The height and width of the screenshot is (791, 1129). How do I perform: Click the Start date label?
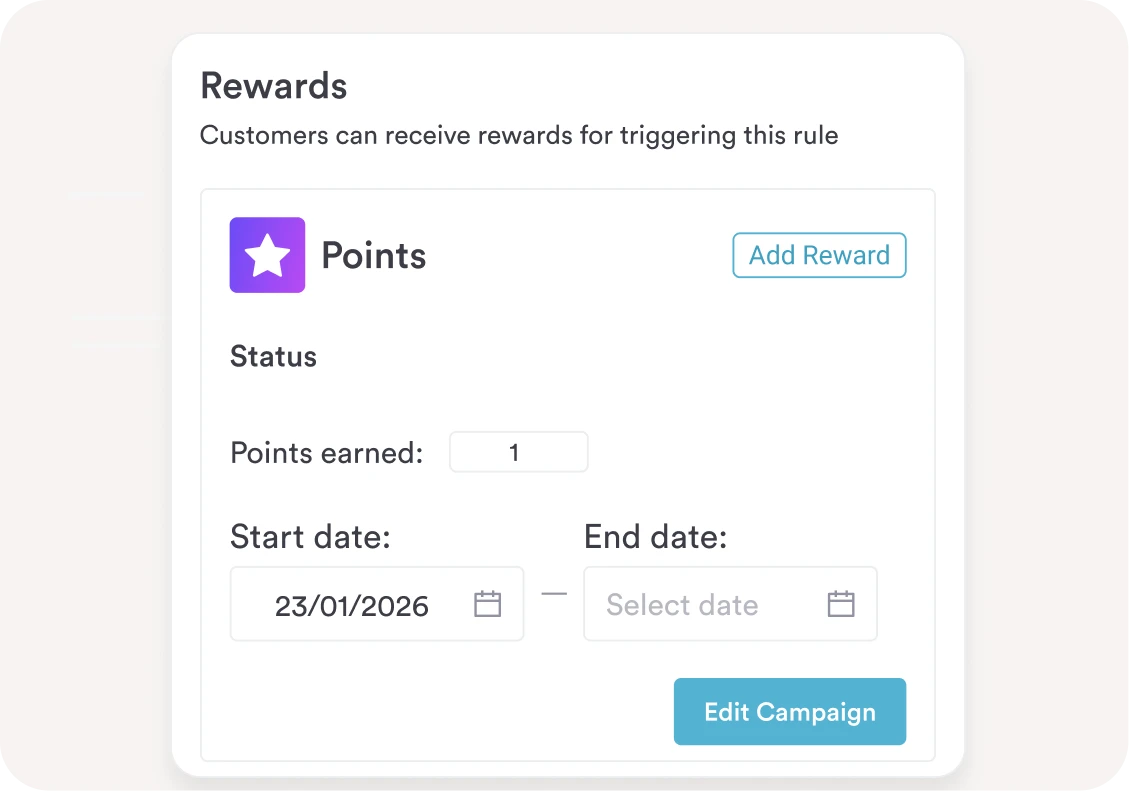pyautogui.click(x=310, y=537)
